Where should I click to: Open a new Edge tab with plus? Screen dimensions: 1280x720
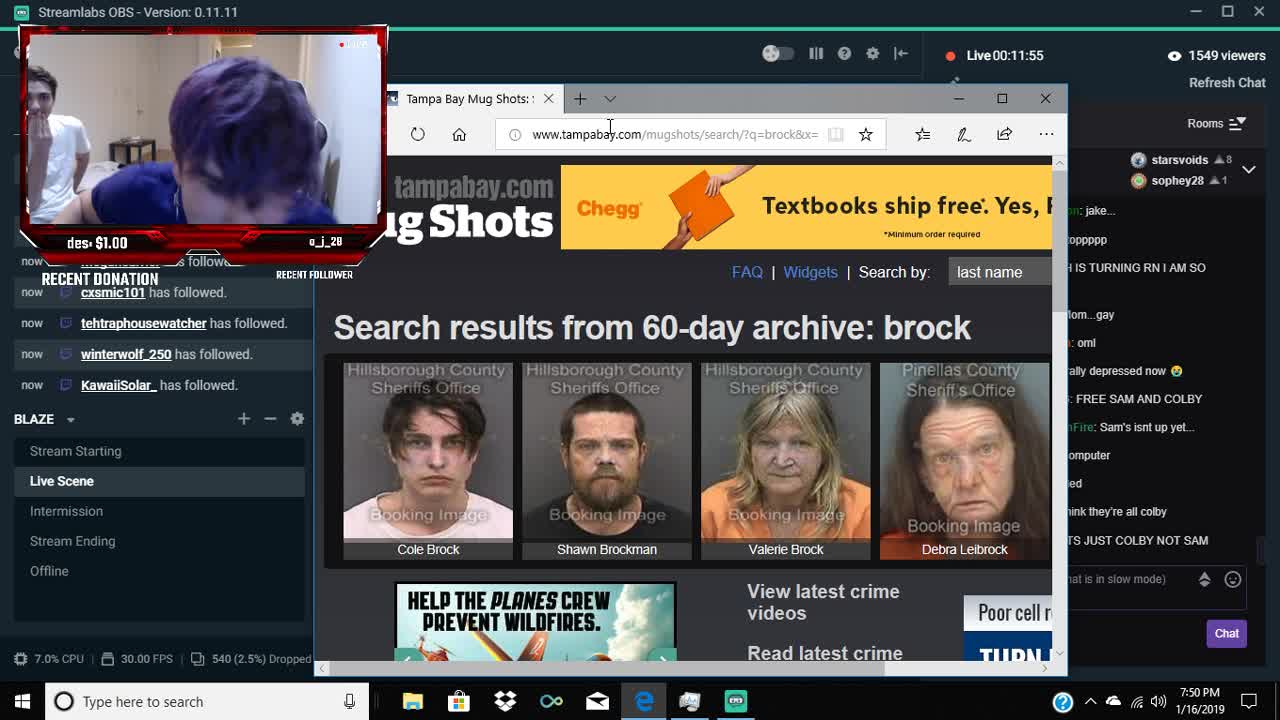580,98
